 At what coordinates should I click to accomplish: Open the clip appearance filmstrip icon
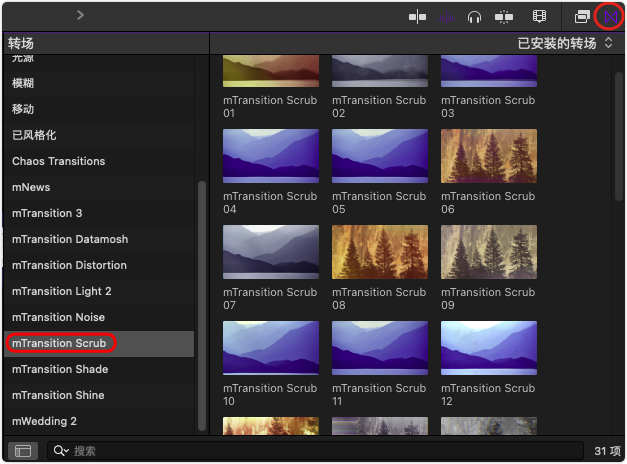coord(539,17)
